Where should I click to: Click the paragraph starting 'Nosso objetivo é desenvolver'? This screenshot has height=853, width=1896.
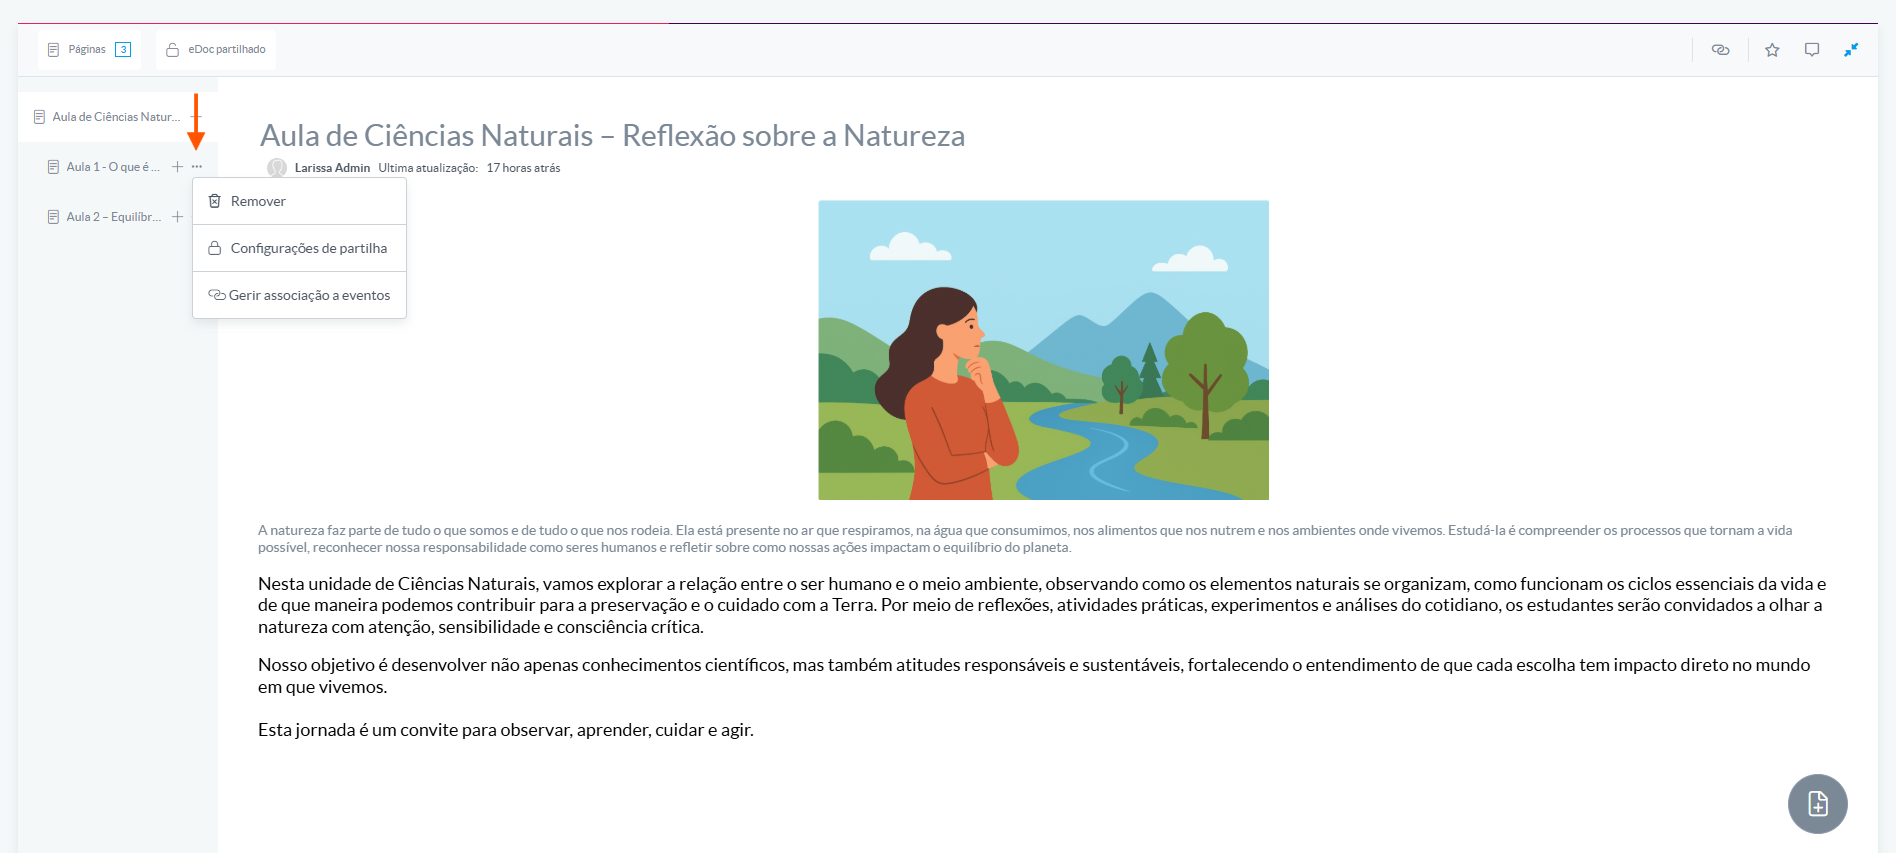click(1034, 676)
